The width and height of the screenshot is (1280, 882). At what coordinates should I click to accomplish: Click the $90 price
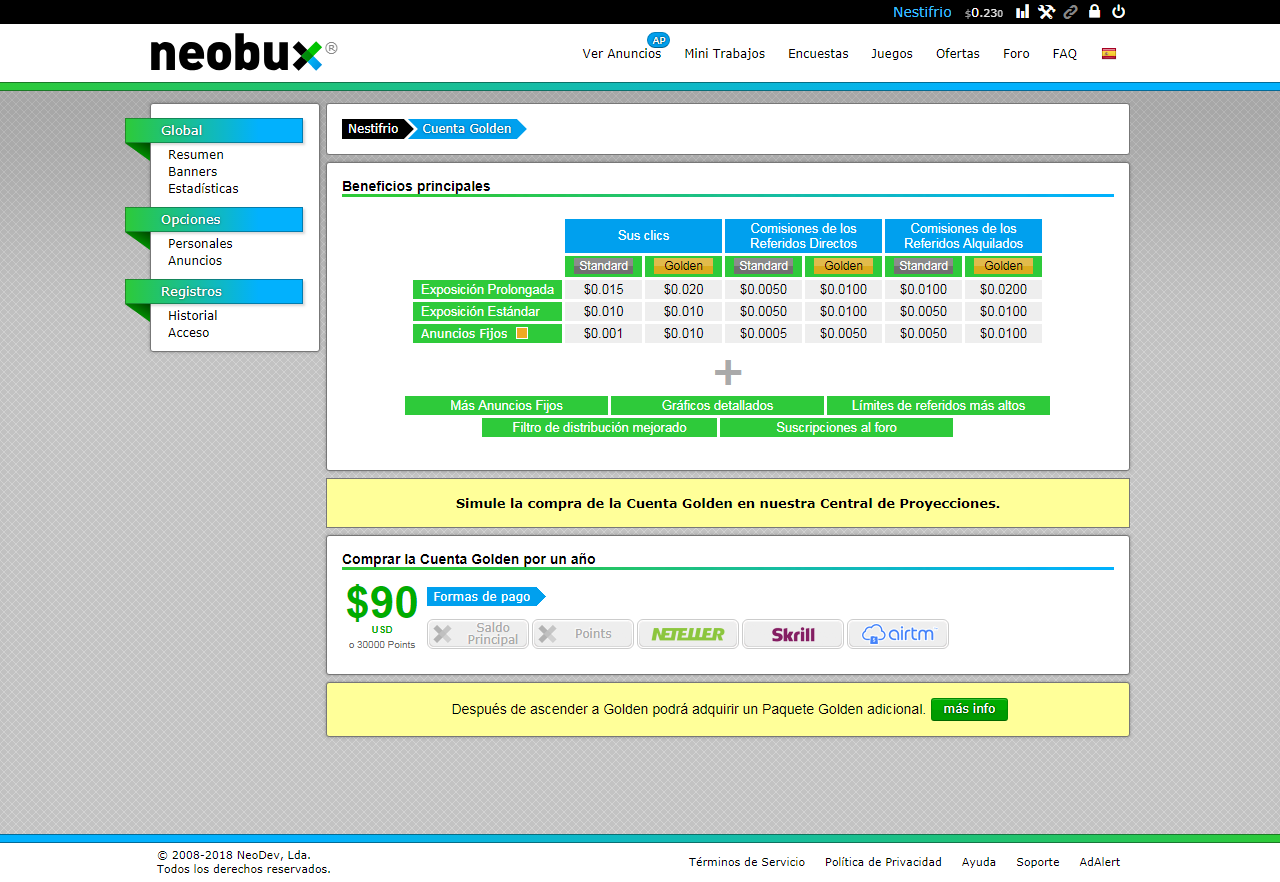click(x=382, y=603)
